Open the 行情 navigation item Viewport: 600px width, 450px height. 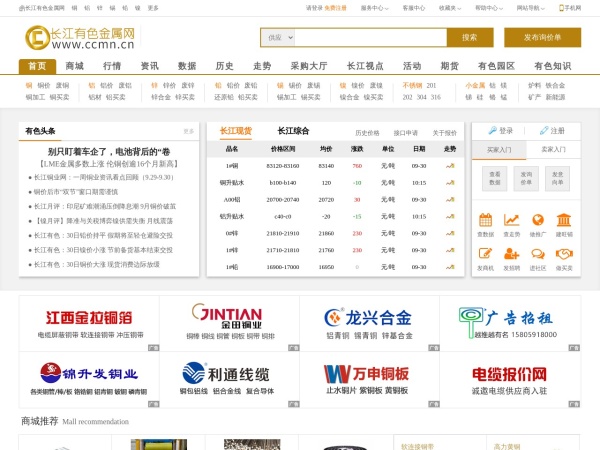tap(112, 66)
